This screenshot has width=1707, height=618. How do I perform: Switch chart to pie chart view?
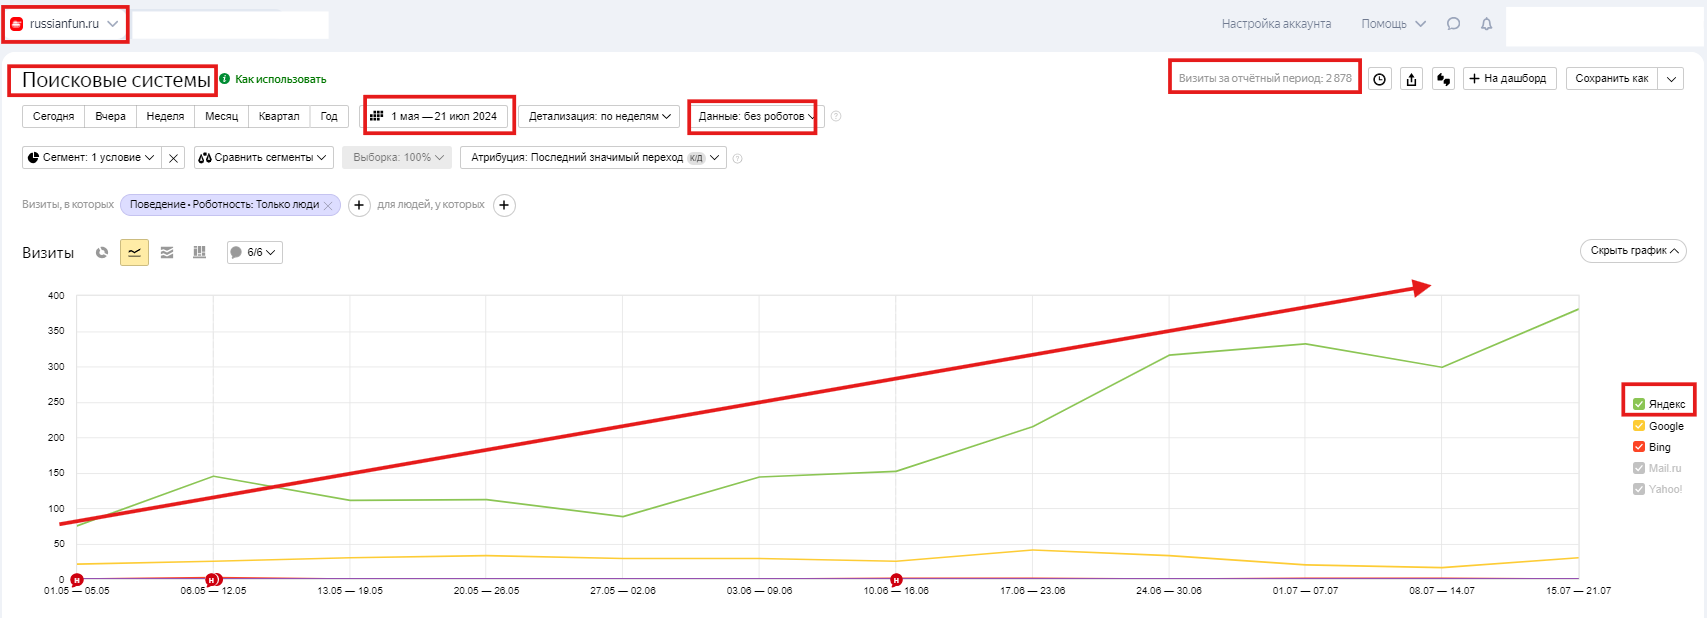point(102,253)
